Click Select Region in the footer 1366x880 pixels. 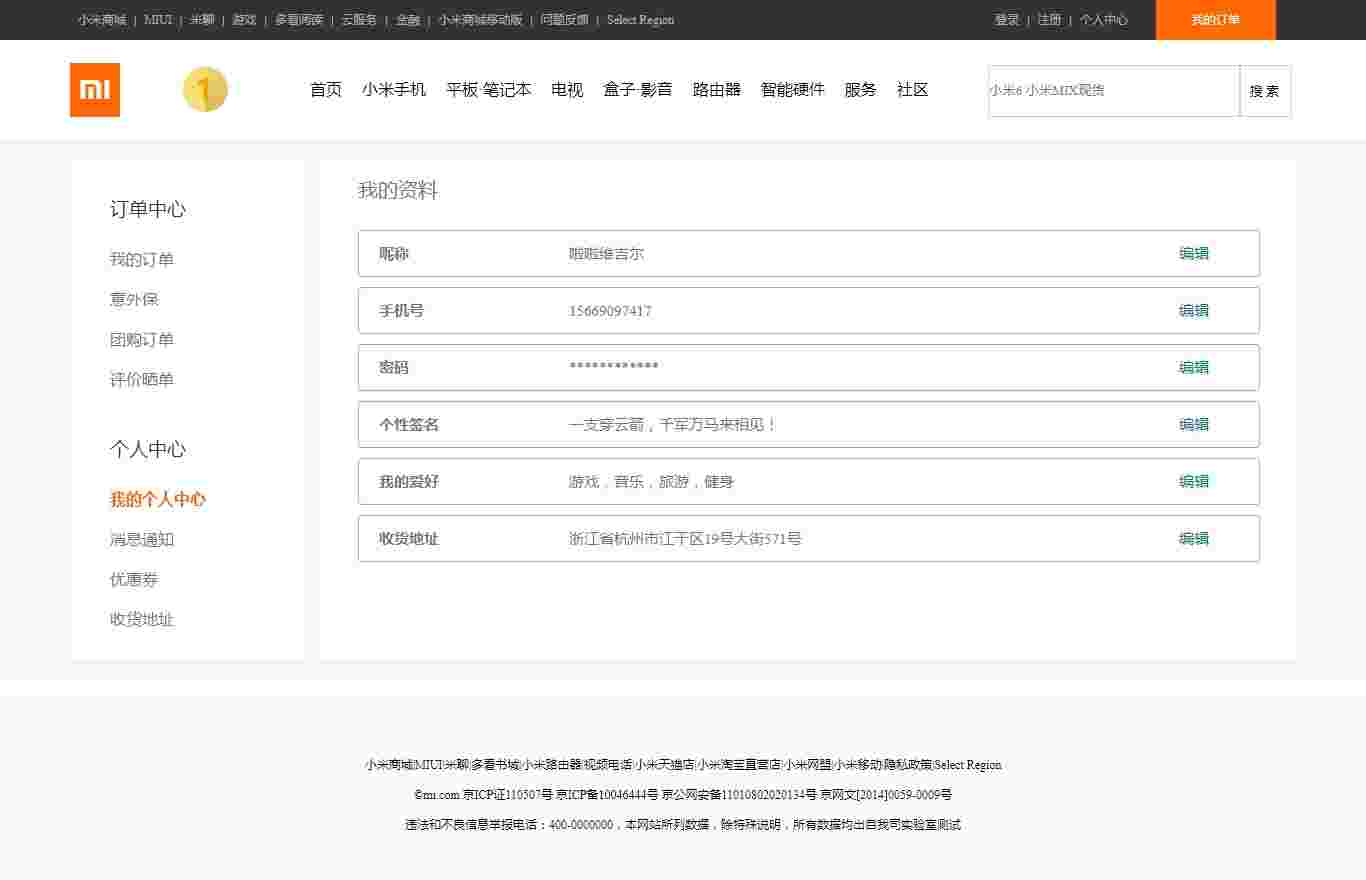click(x=968, y=765)
